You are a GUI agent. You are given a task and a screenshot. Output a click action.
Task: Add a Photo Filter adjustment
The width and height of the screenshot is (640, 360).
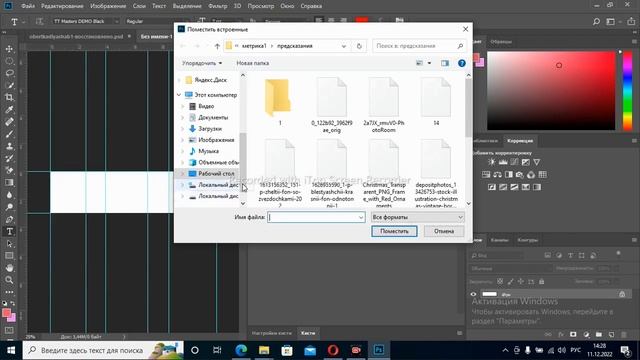pyautogui.click(x=519, y=175)
